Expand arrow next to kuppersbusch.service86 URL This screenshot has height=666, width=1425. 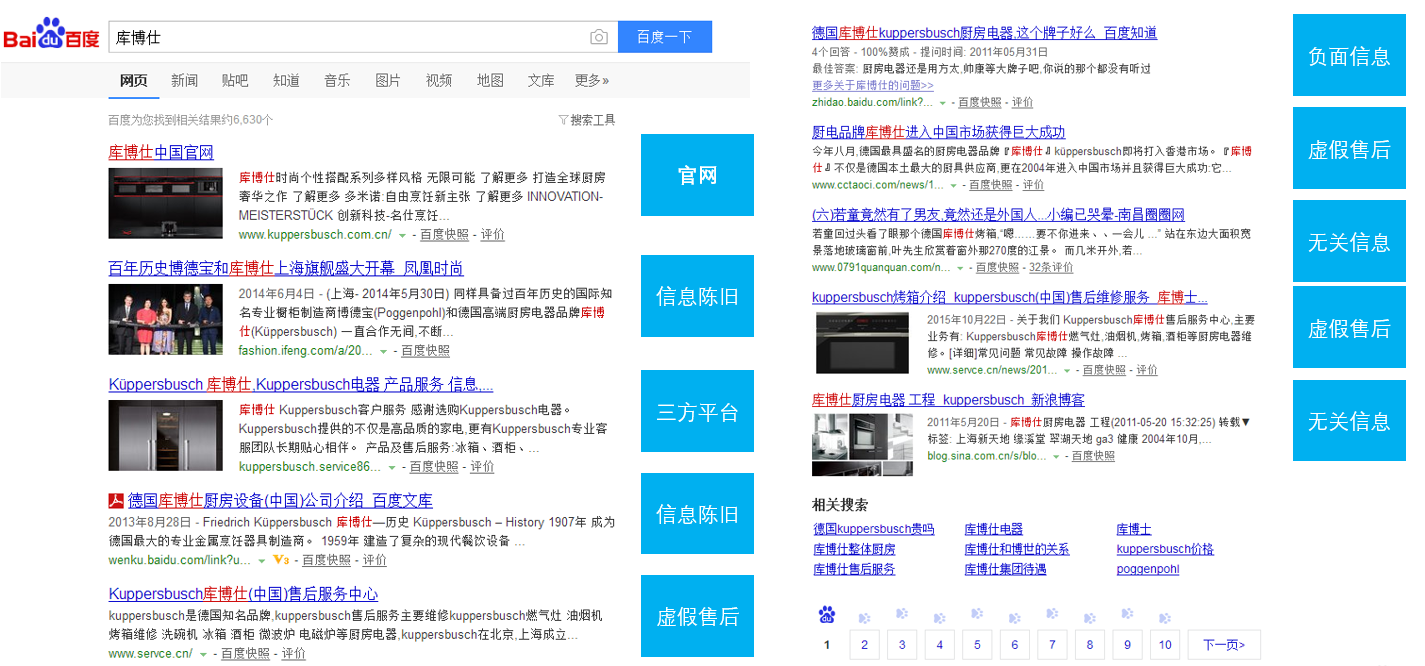(392, 467)
